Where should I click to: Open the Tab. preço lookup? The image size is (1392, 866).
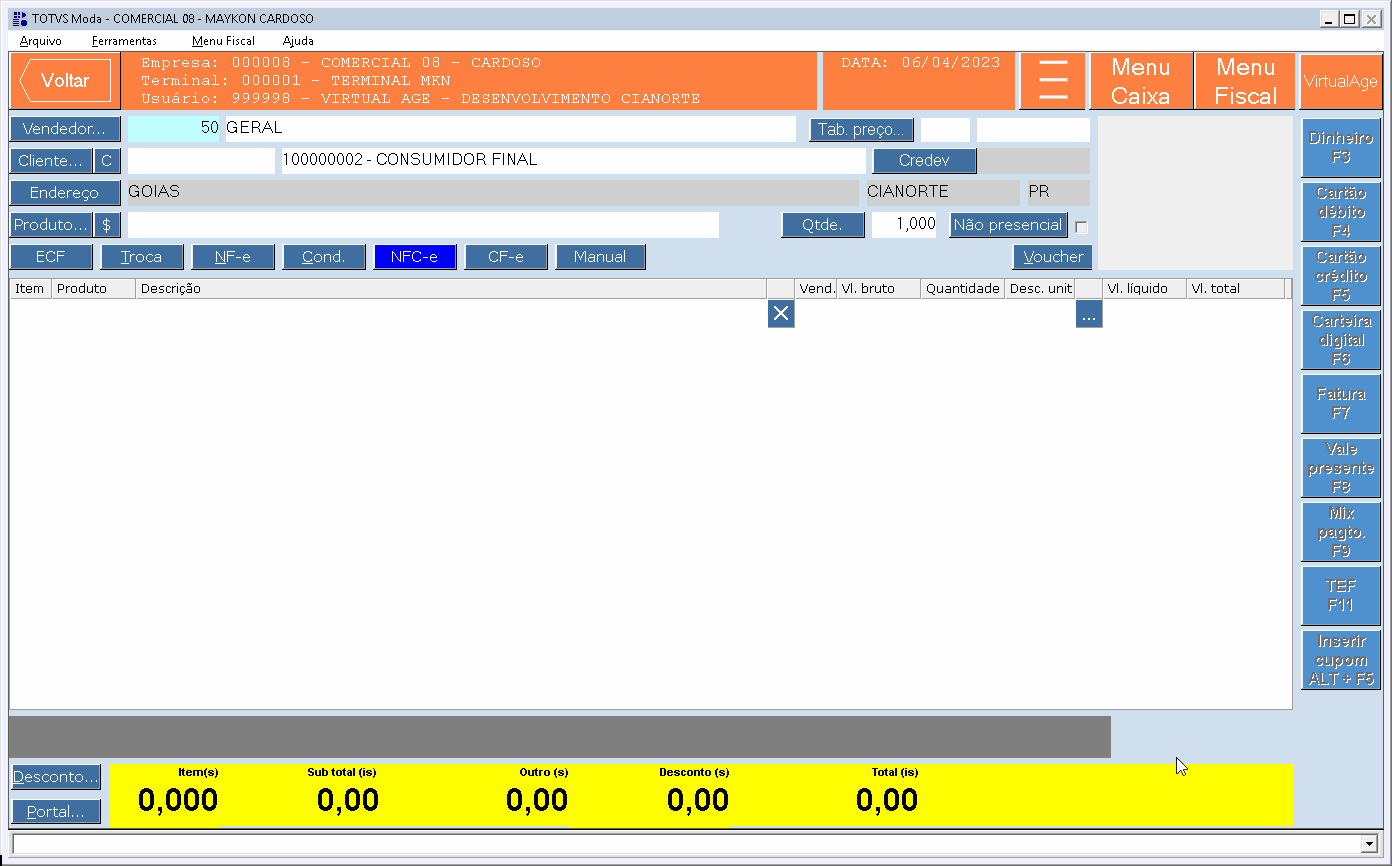pos(861,129)
